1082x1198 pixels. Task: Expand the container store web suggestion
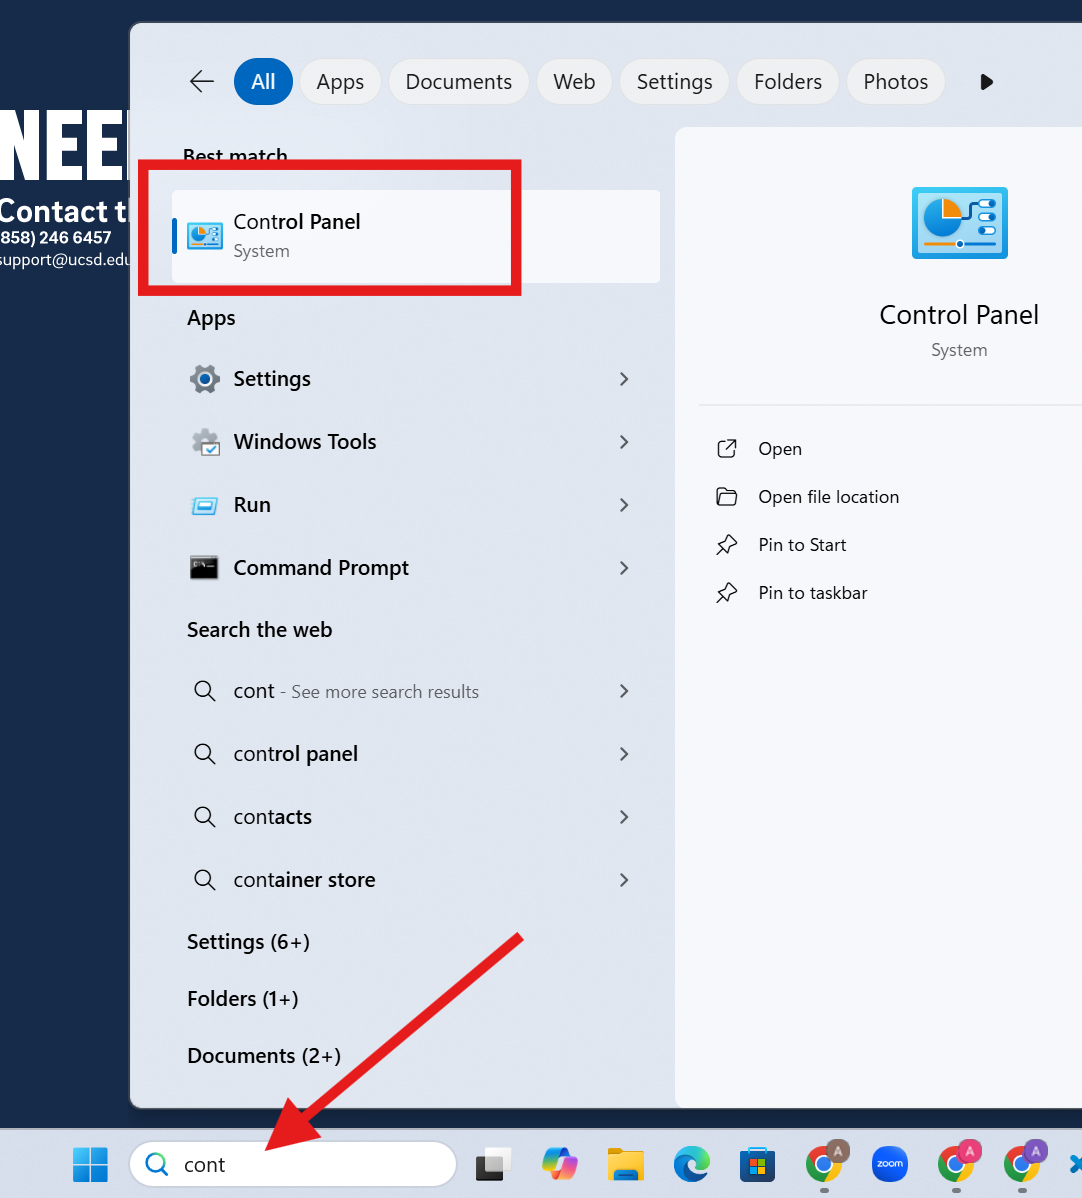pyautogui.click(x=623, y=880)
